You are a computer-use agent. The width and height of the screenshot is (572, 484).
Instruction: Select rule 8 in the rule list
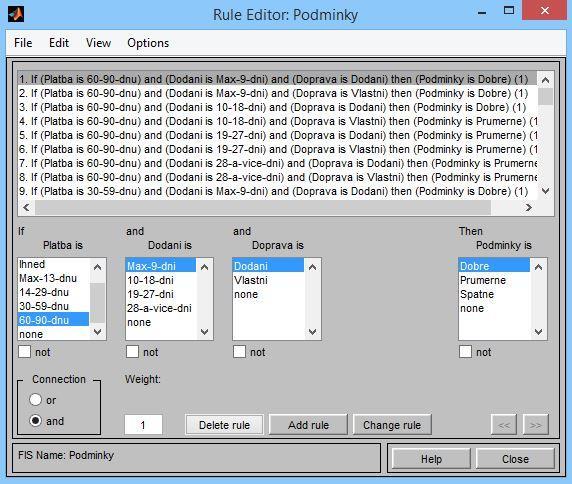pyautogui.click(x=278, y=177)
